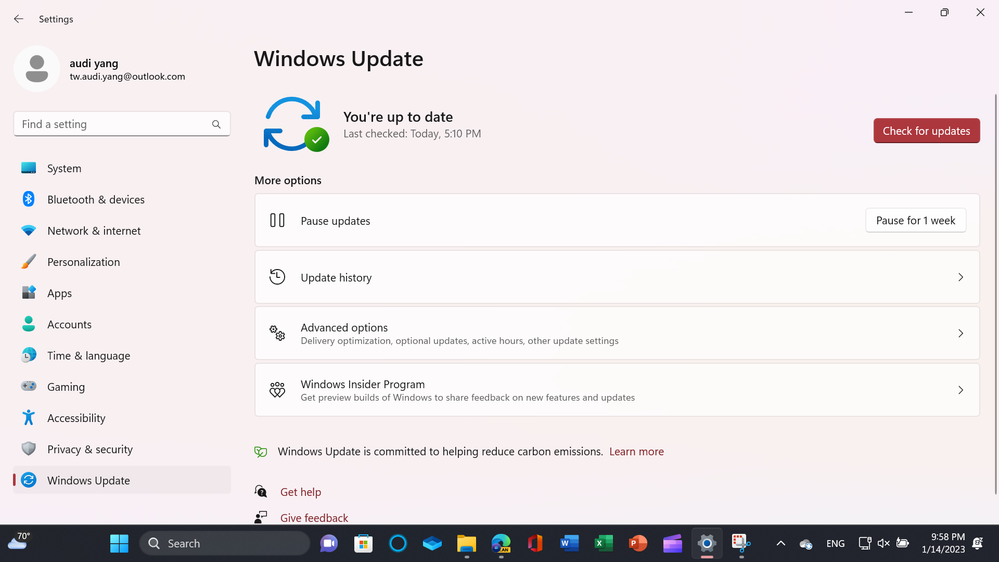Open Clipchamp from the taskbar
Image resolution: width=999 pixels, height=562 pixels.
pyautogui.click(x=672, y=544)
